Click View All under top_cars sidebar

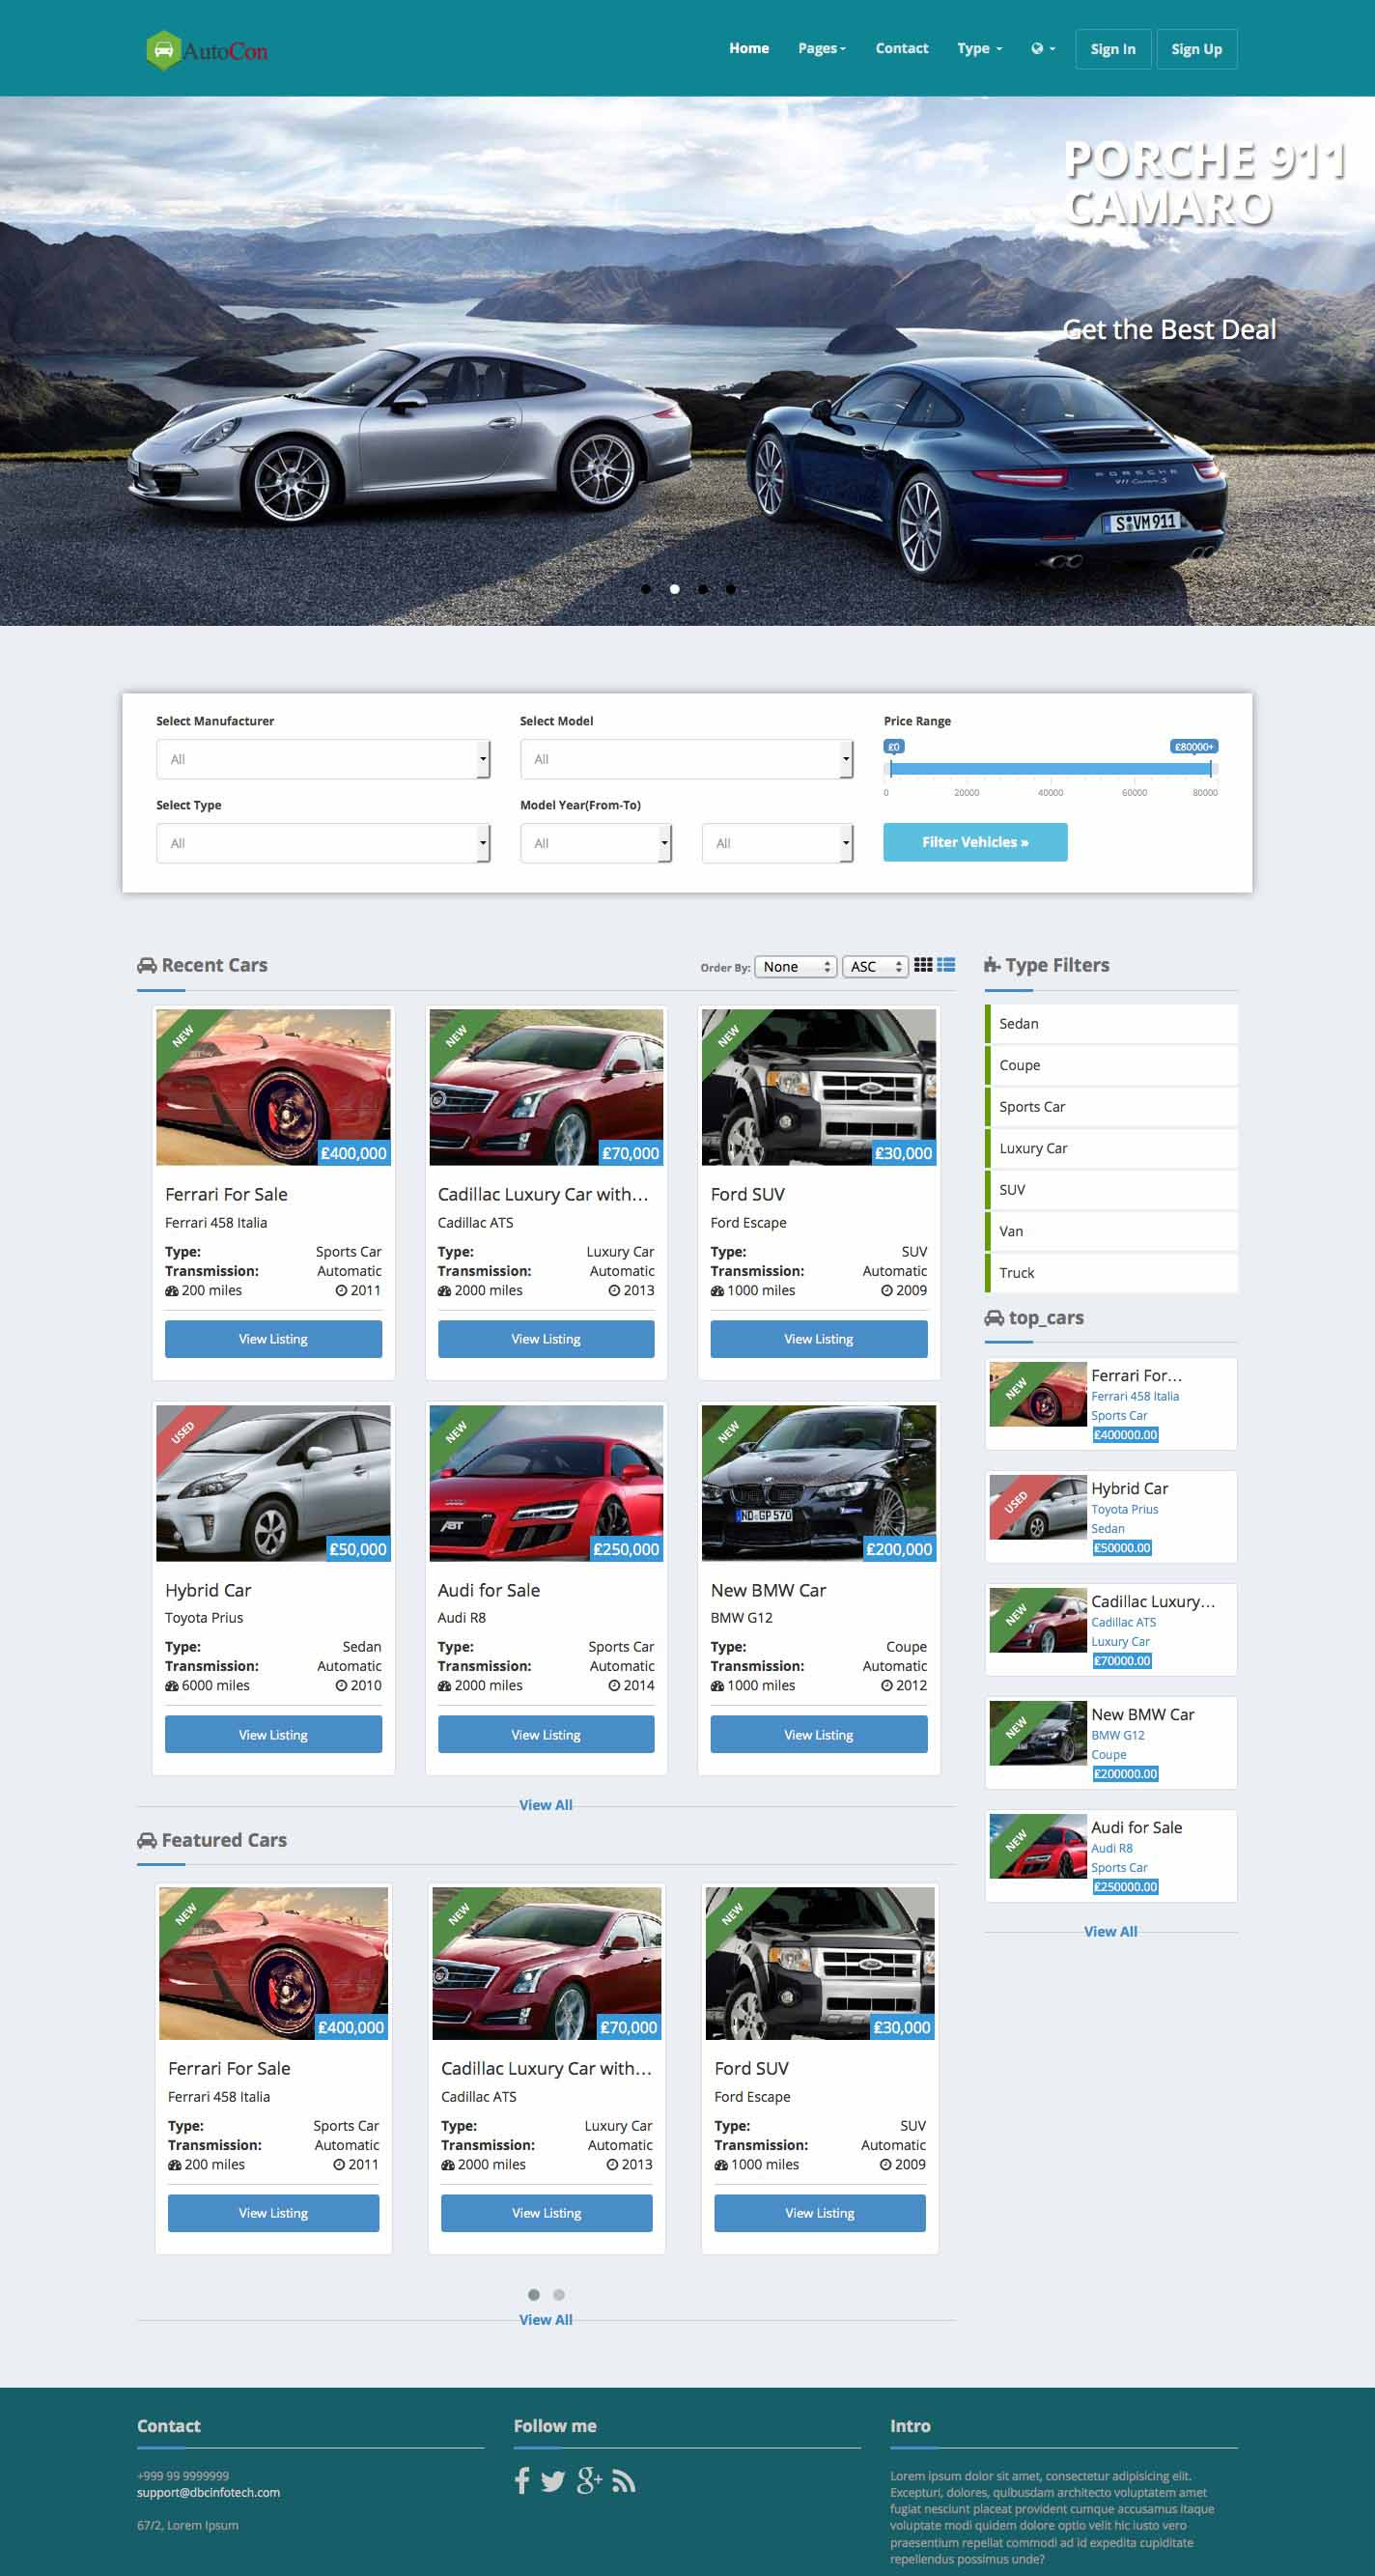coord(1111,1932)
